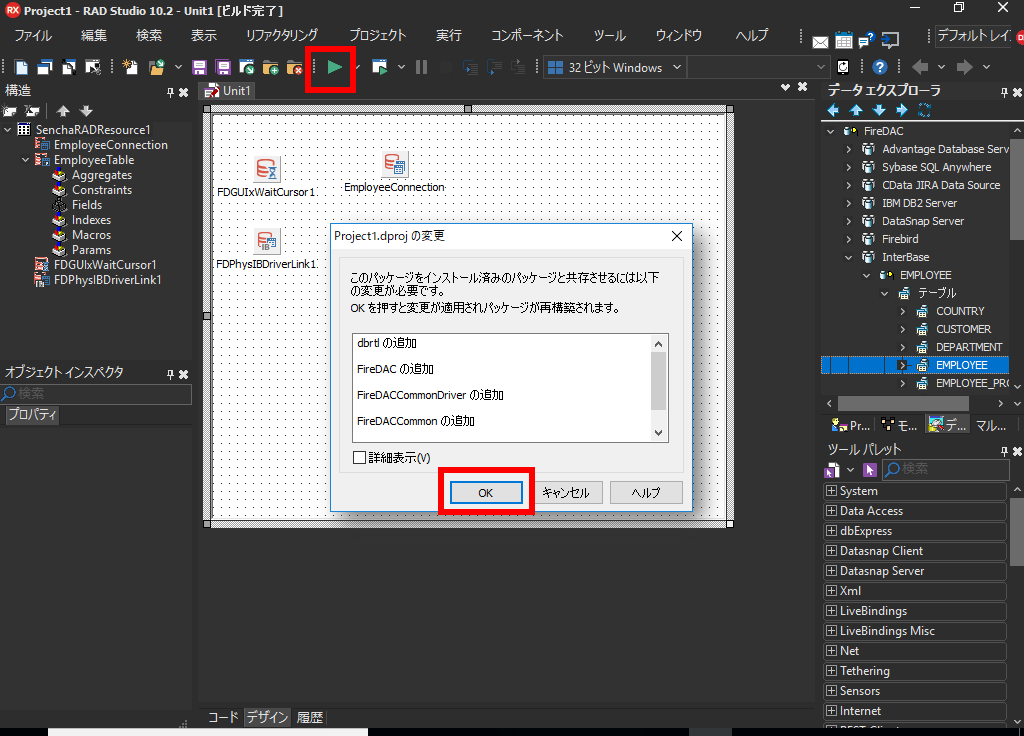Click the Remove file from project icon
1024x736 pixels.
click(295, 67)
